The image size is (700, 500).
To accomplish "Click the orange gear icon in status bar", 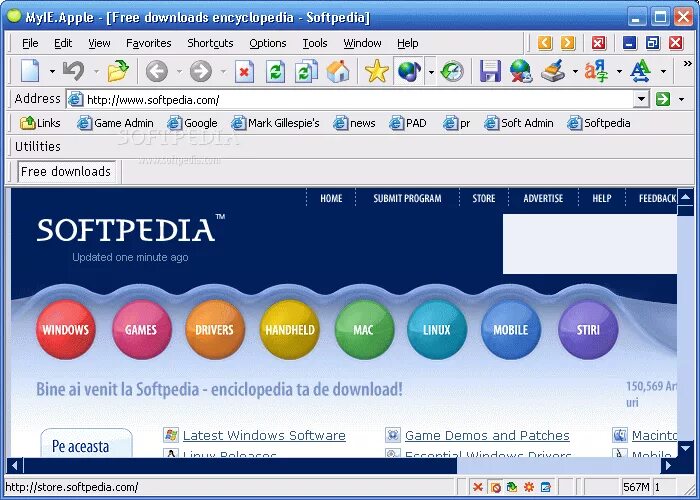I will [529, 487].
